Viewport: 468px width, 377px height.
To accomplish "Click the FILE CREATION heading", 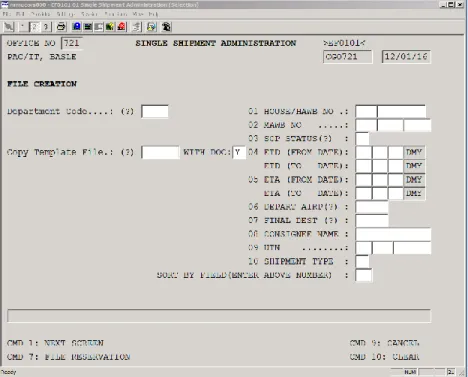I will pos(42,84).
